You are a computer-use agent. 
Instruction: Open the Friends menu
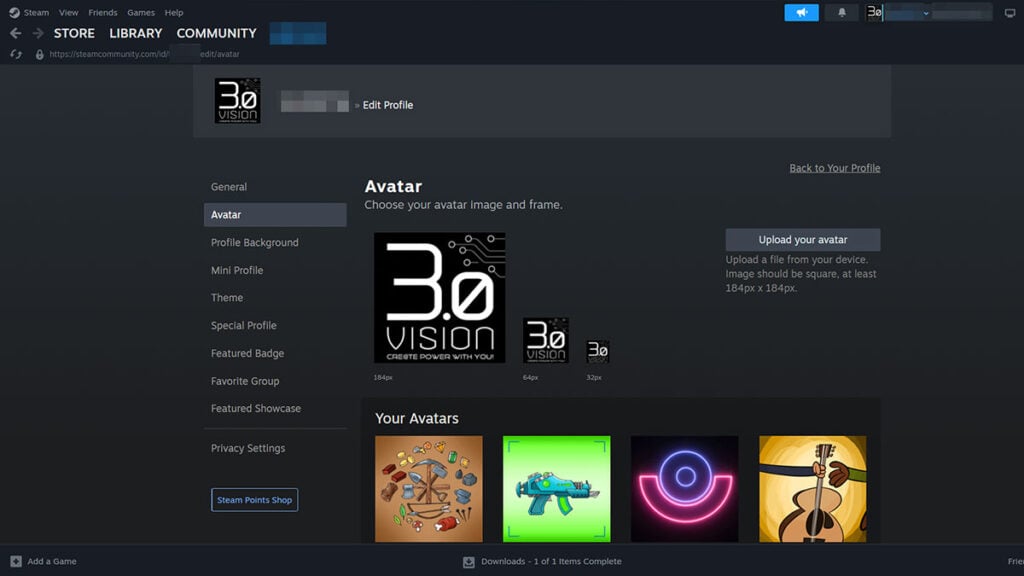pos(102,12)
